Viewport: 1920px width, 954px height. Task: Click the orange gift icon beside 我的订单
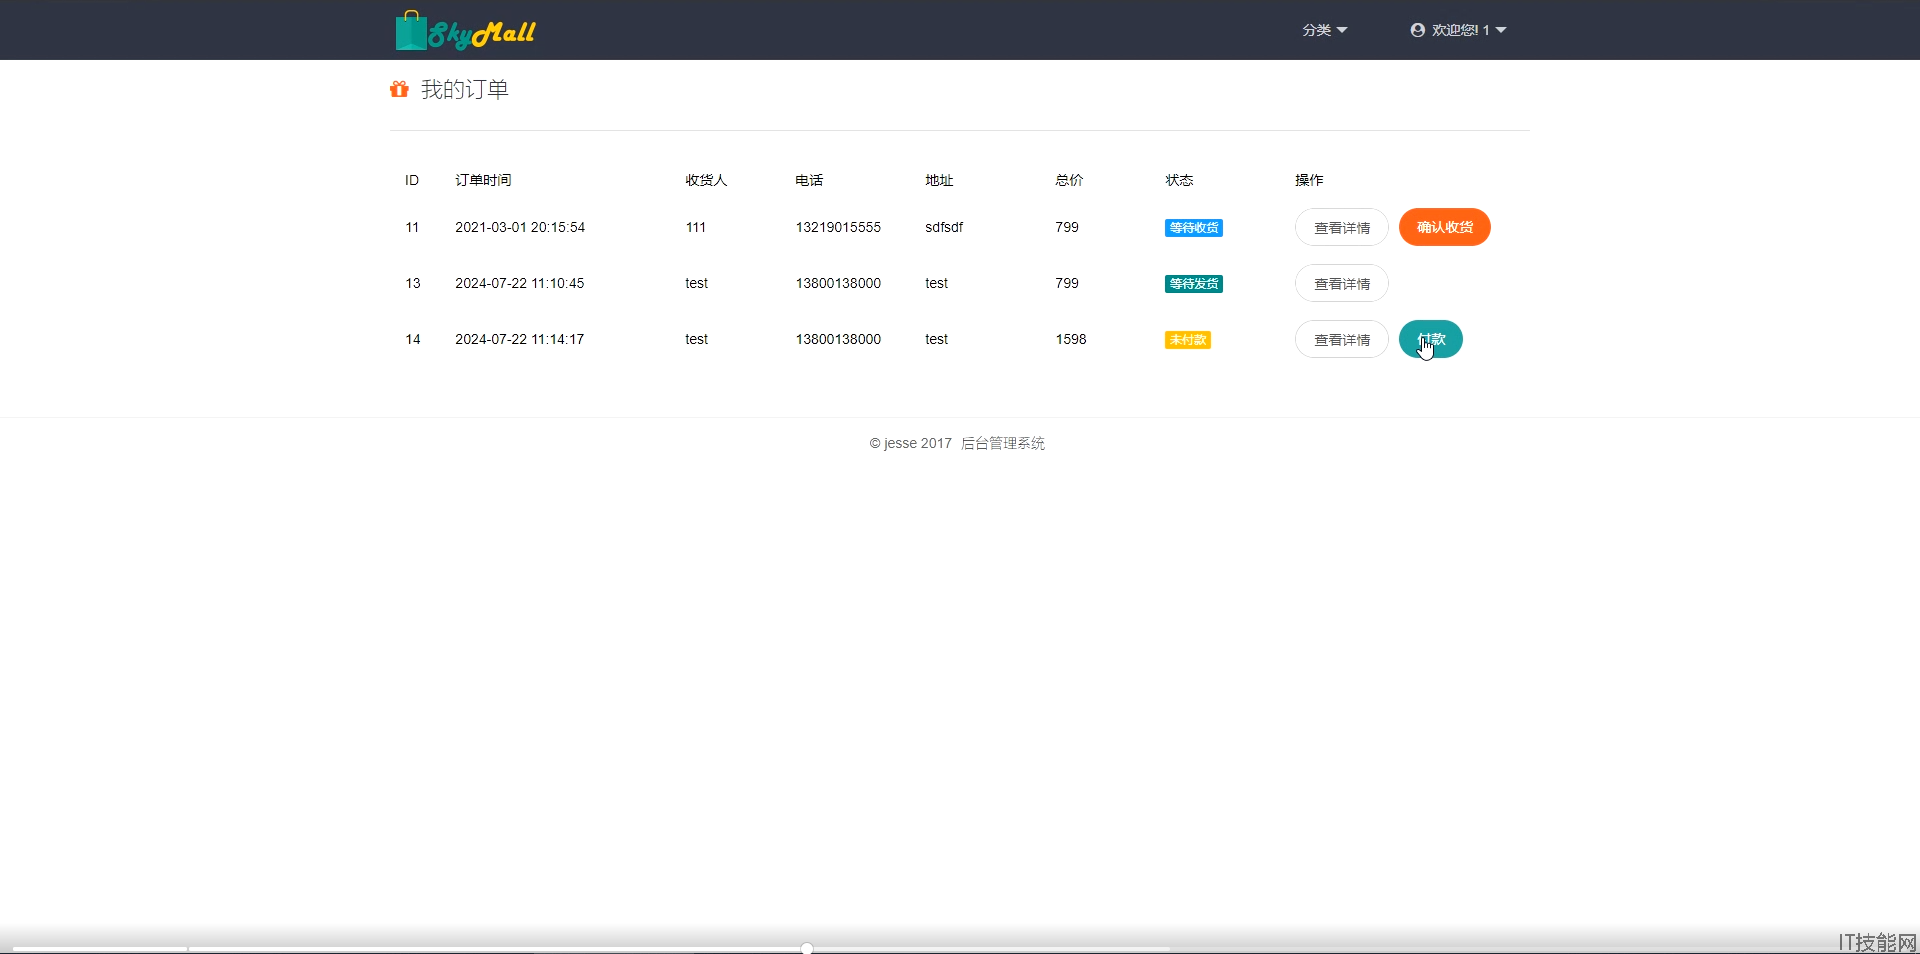[399, 89]
